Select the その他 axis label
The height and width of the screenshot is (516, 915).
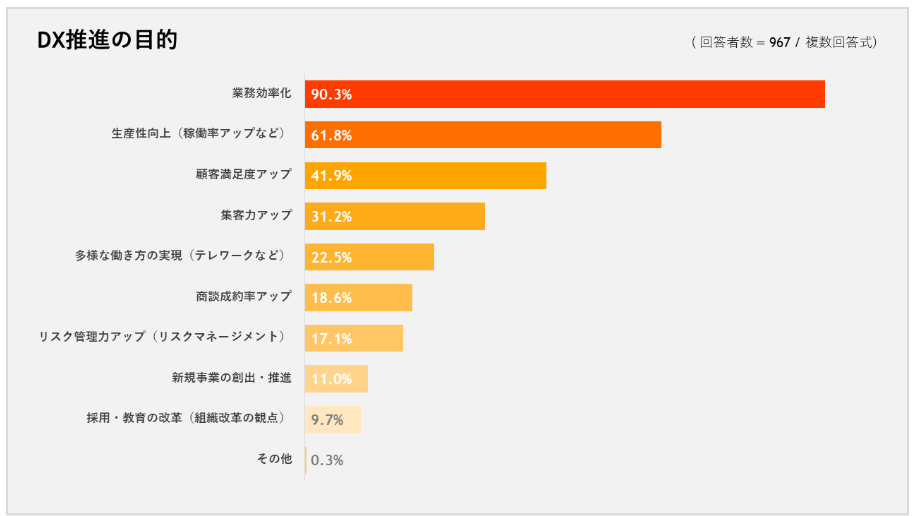(274, 459)
